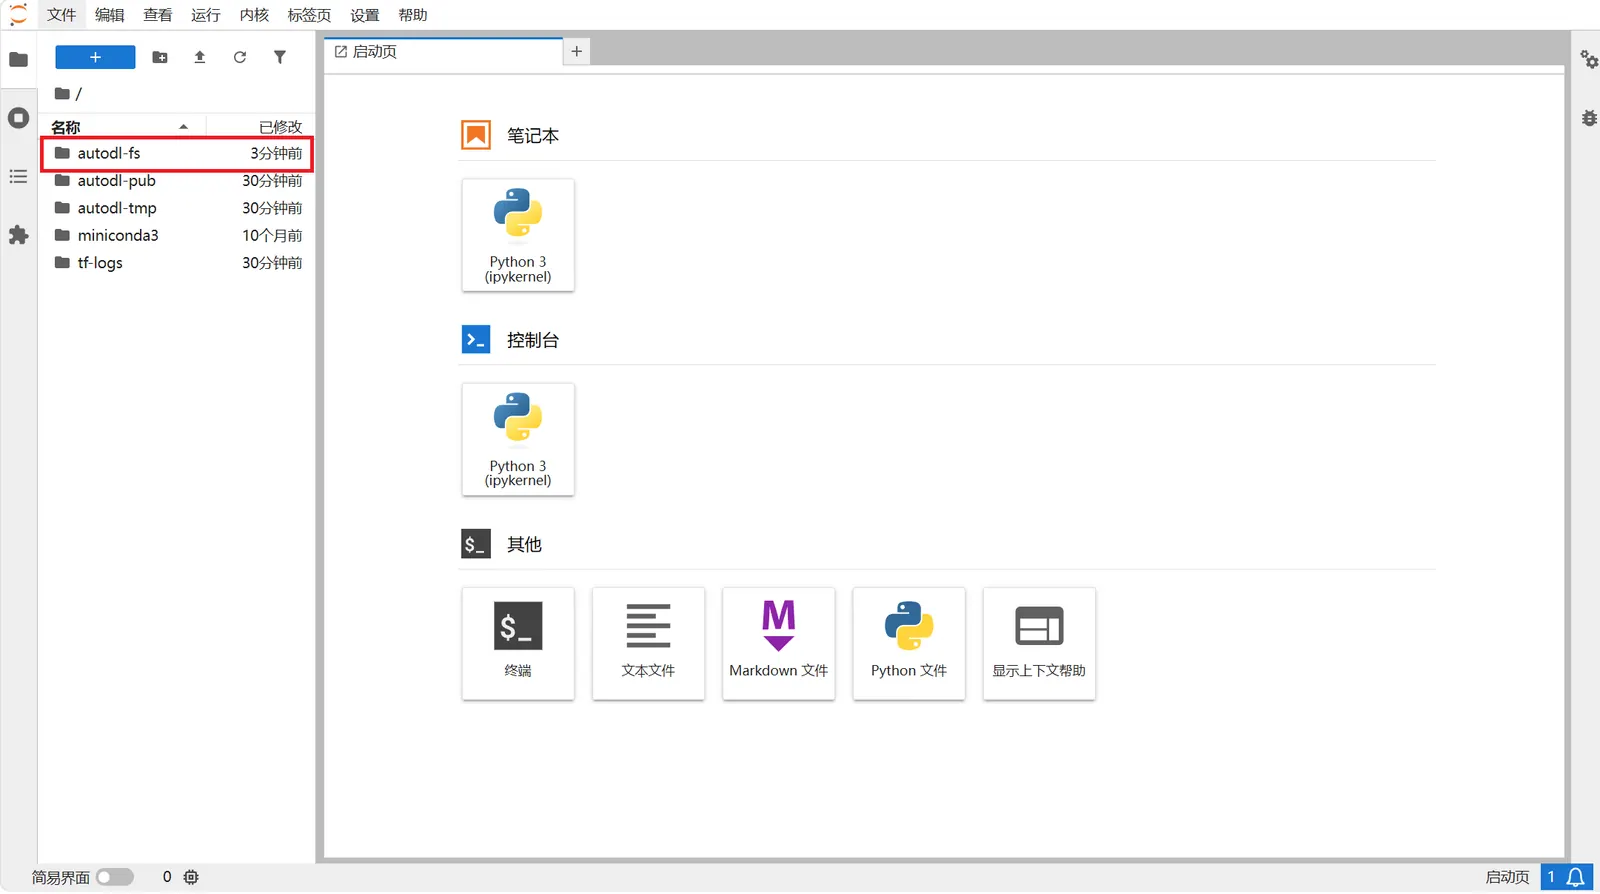
Task: Open the property inspector gears icon
Action: [x=1588, y=59]
